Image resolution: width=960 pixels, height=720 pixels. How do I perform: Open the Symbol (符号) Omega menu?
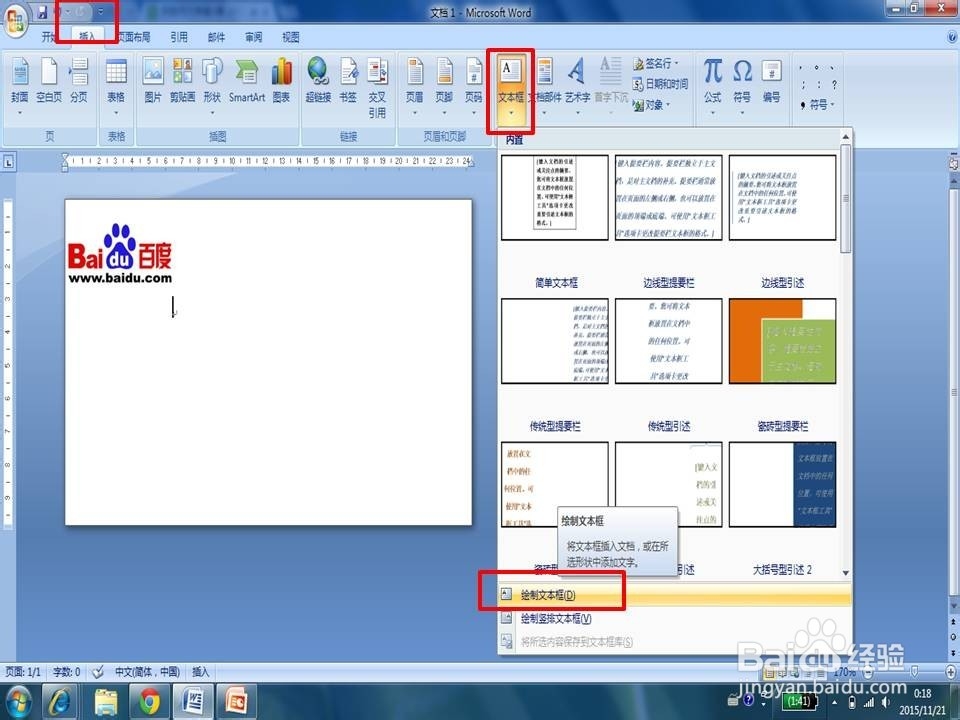click(x=742, y=86)
